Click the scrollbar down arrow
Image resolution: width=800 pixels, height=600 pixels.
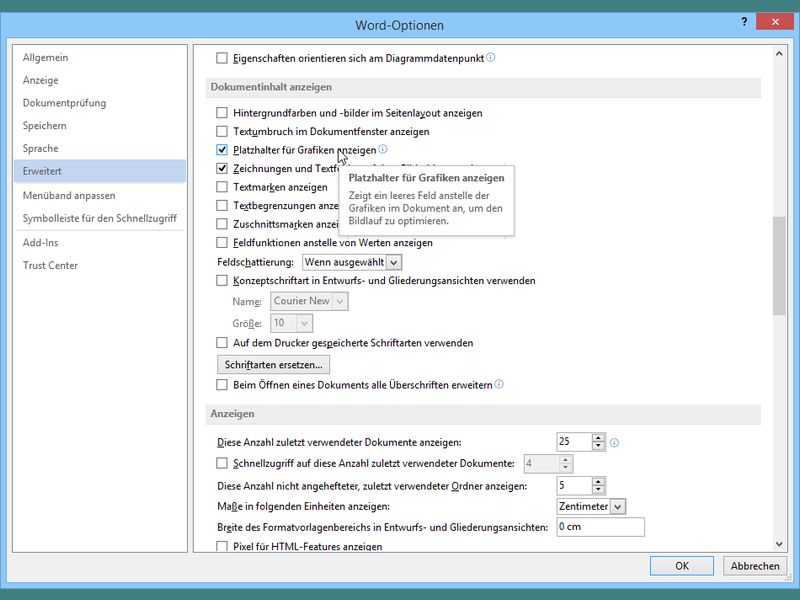pos(779,544)
